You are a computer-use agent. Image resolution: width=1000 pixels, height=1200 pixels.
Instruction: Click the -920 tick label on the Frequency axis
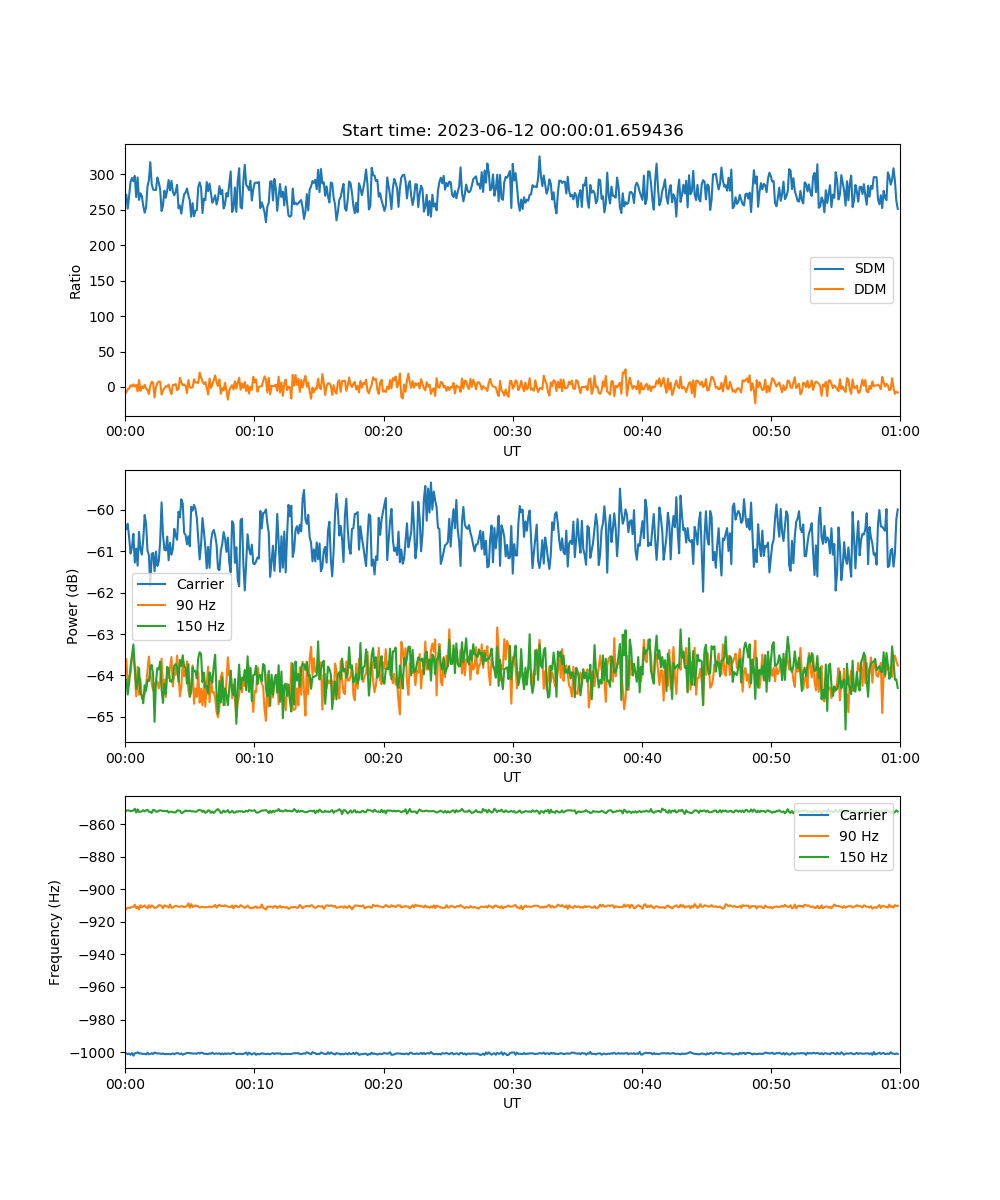click(97, 923)
